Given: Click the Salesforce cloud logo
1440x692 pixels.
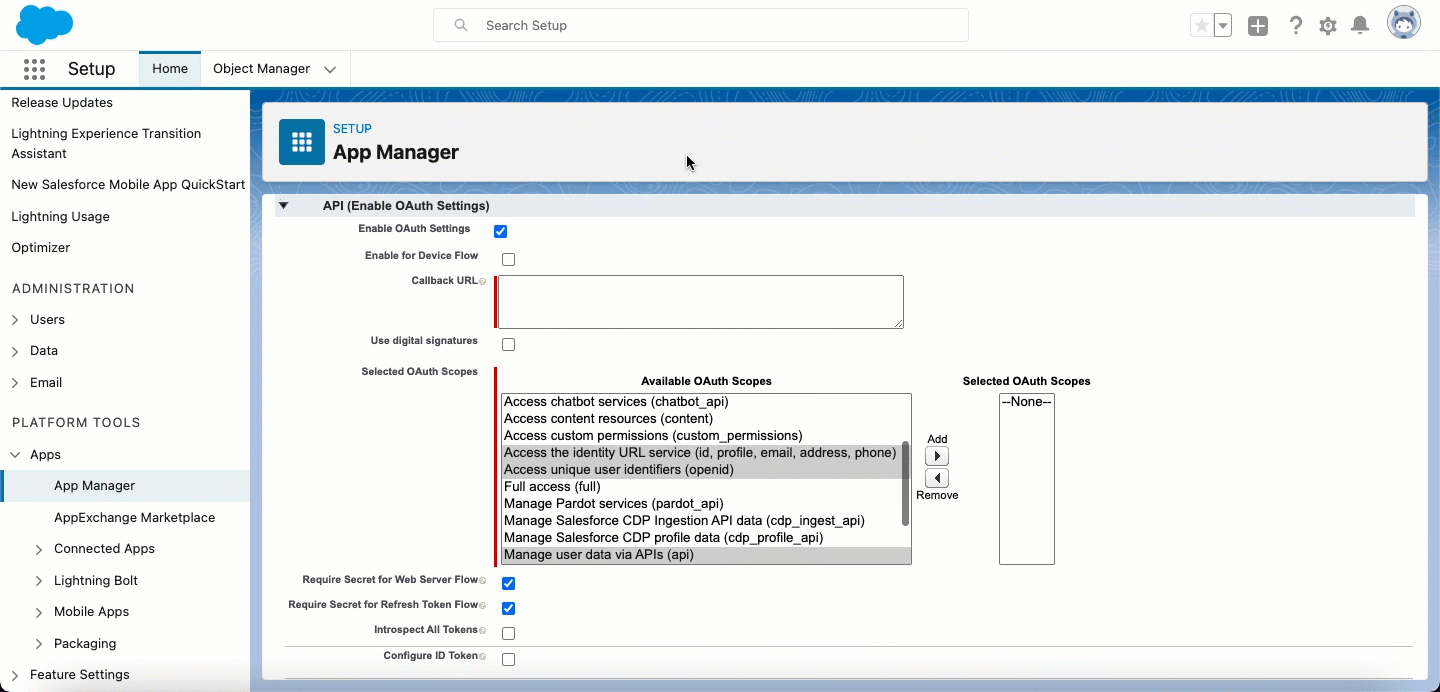Looking at the screenshot, I should click(45, 25).
